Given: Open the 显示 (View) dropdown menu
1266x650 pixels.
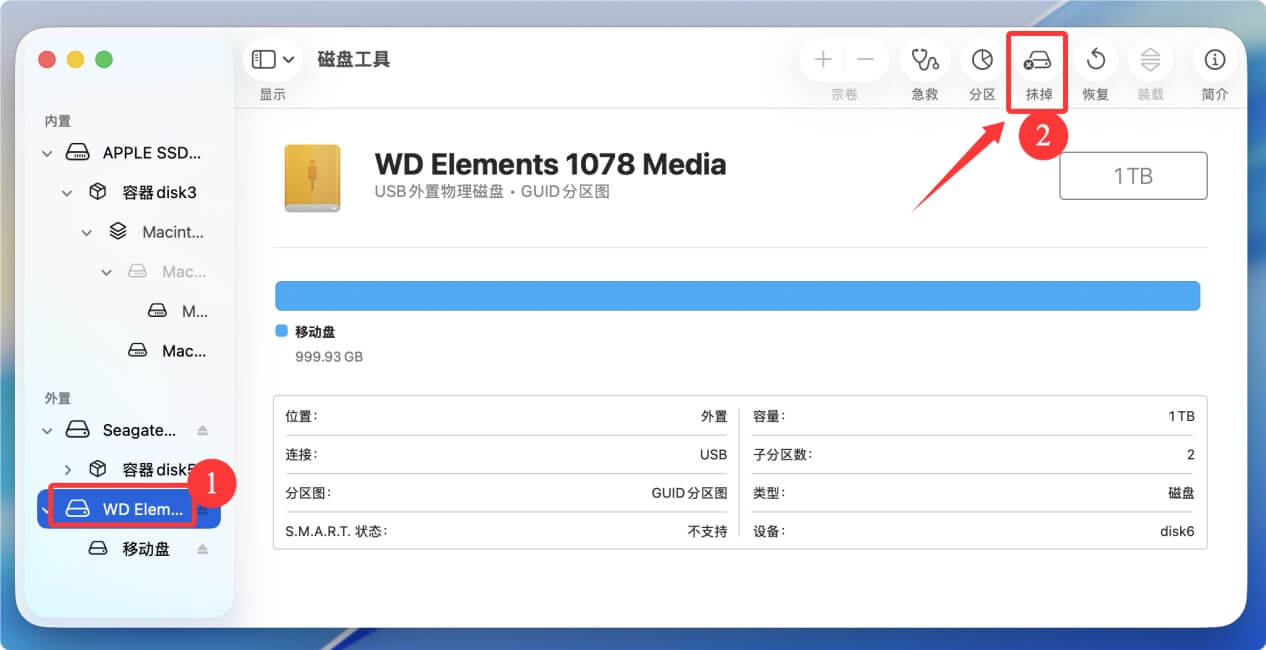Looking at the screenshot, I should coord(271,58).
